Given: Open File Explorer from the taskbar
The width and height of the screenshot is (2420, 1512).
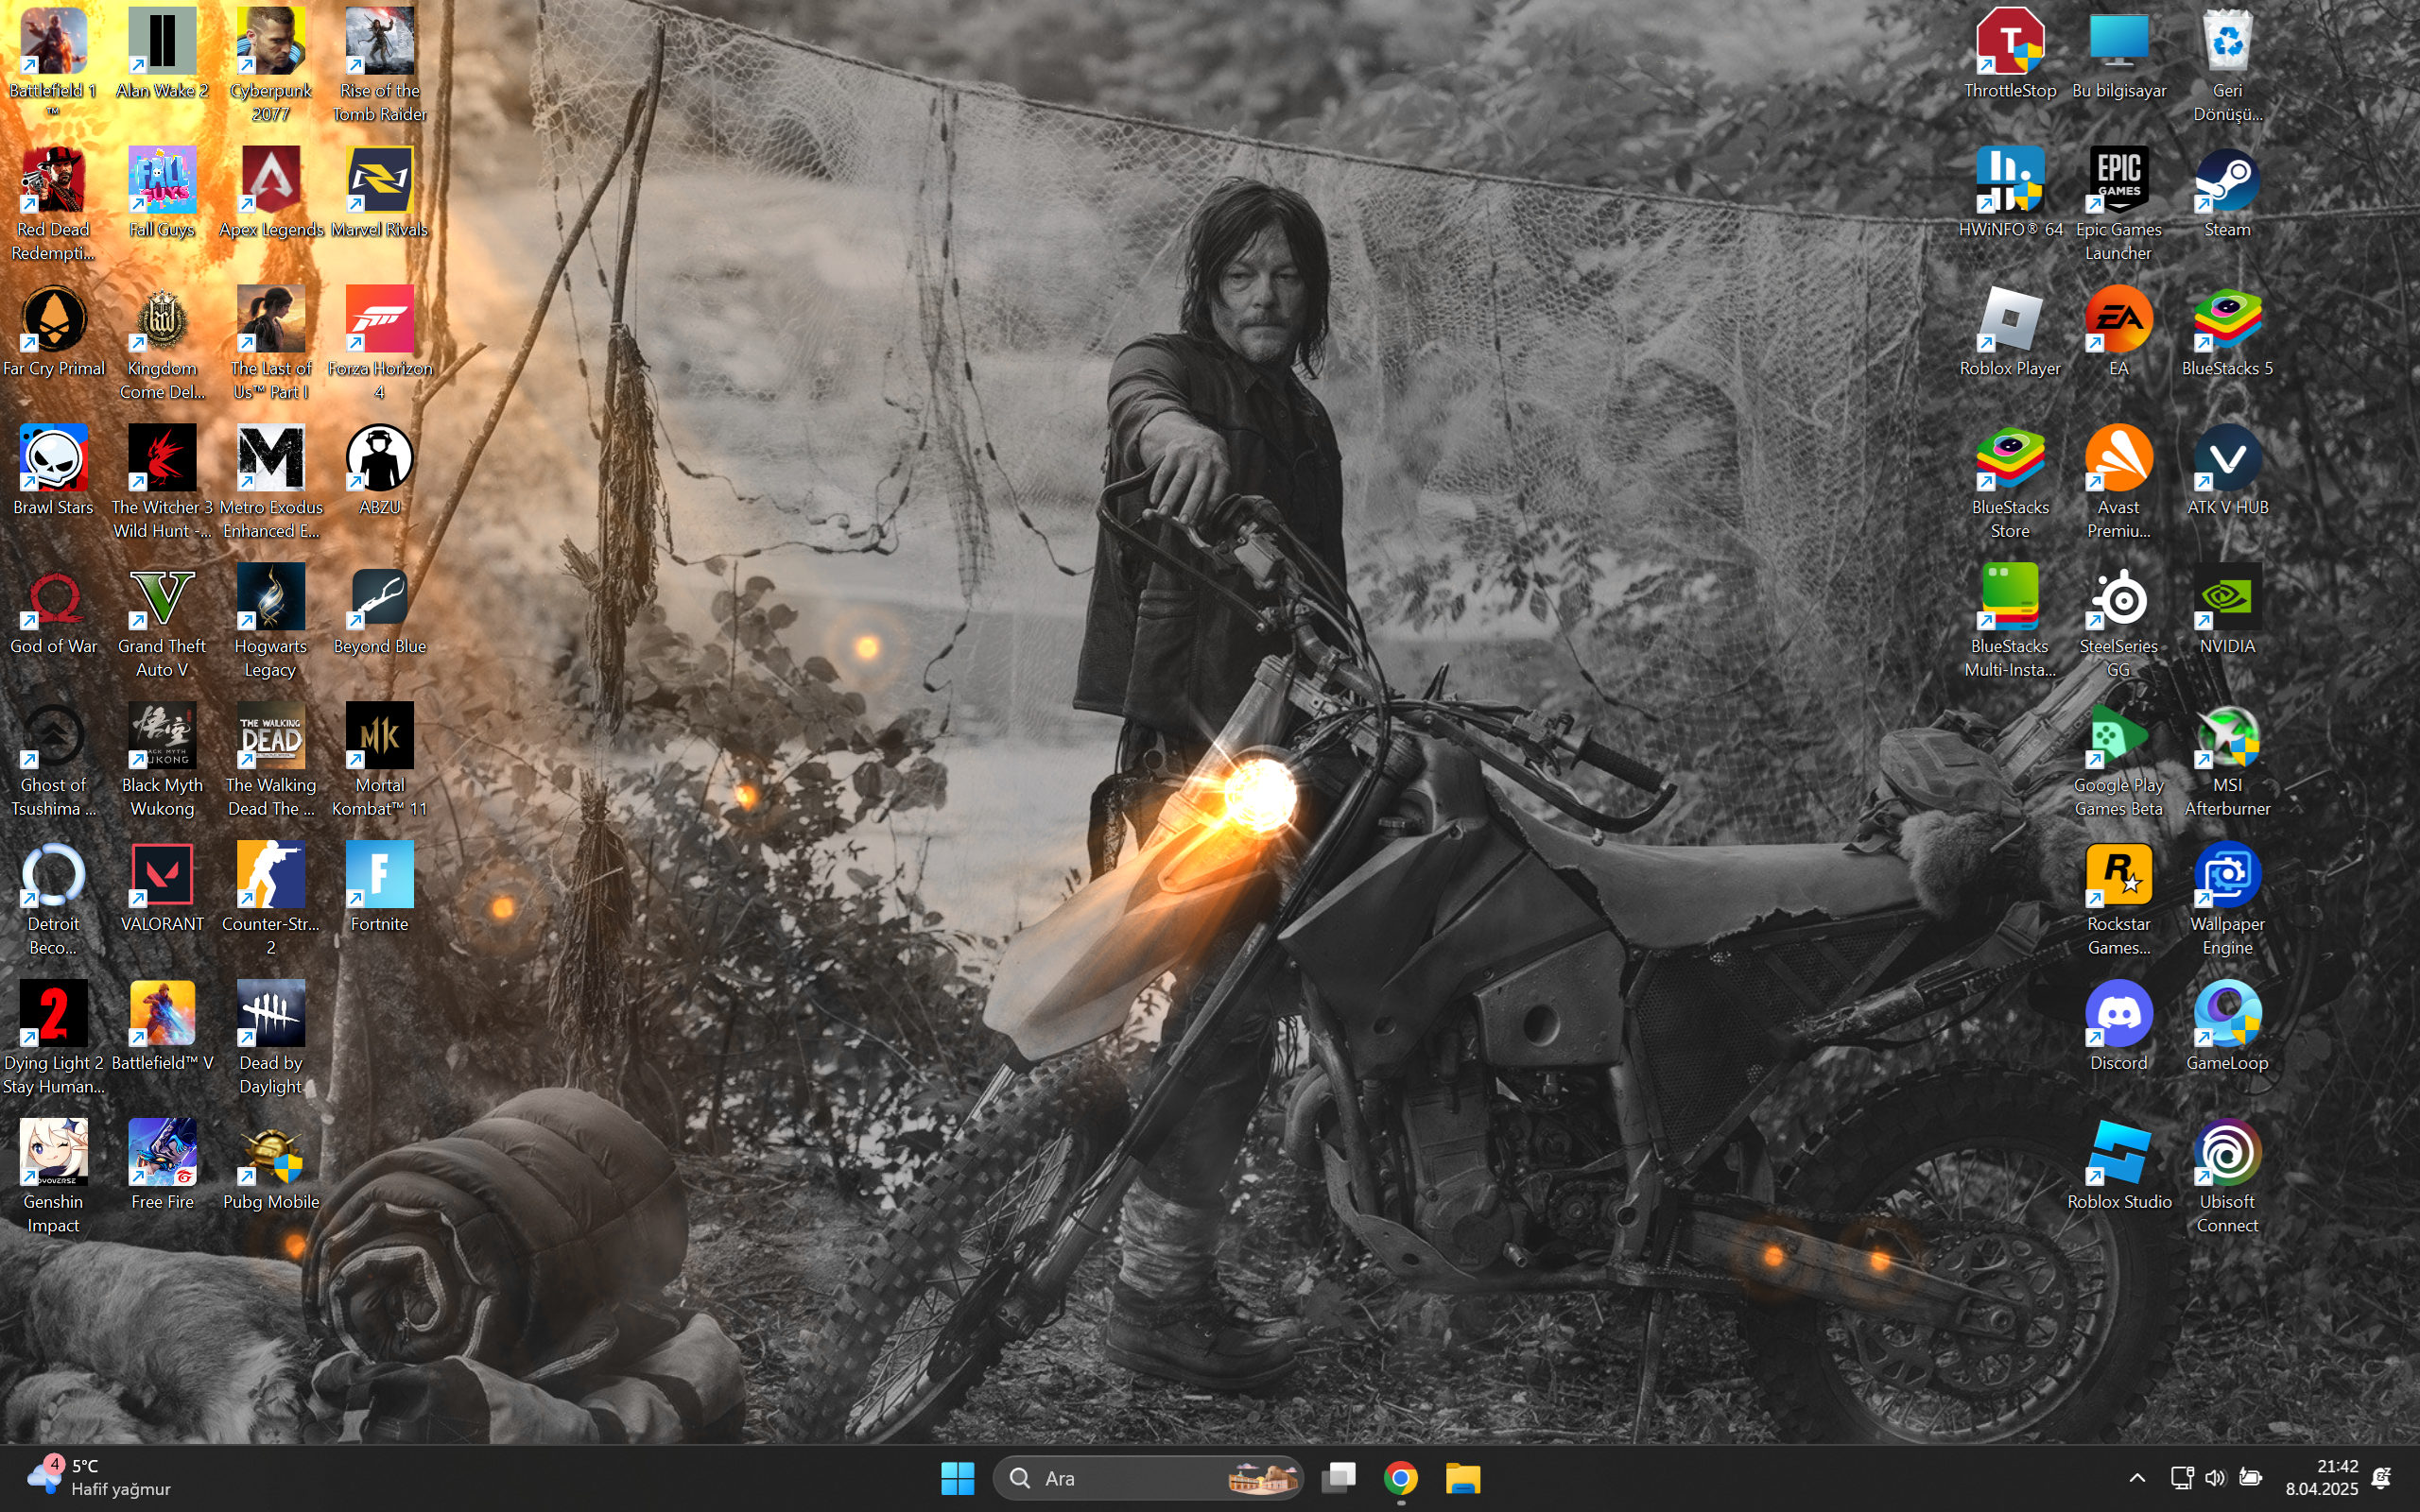Looking at the screenshot, I should (1463, 1478).
